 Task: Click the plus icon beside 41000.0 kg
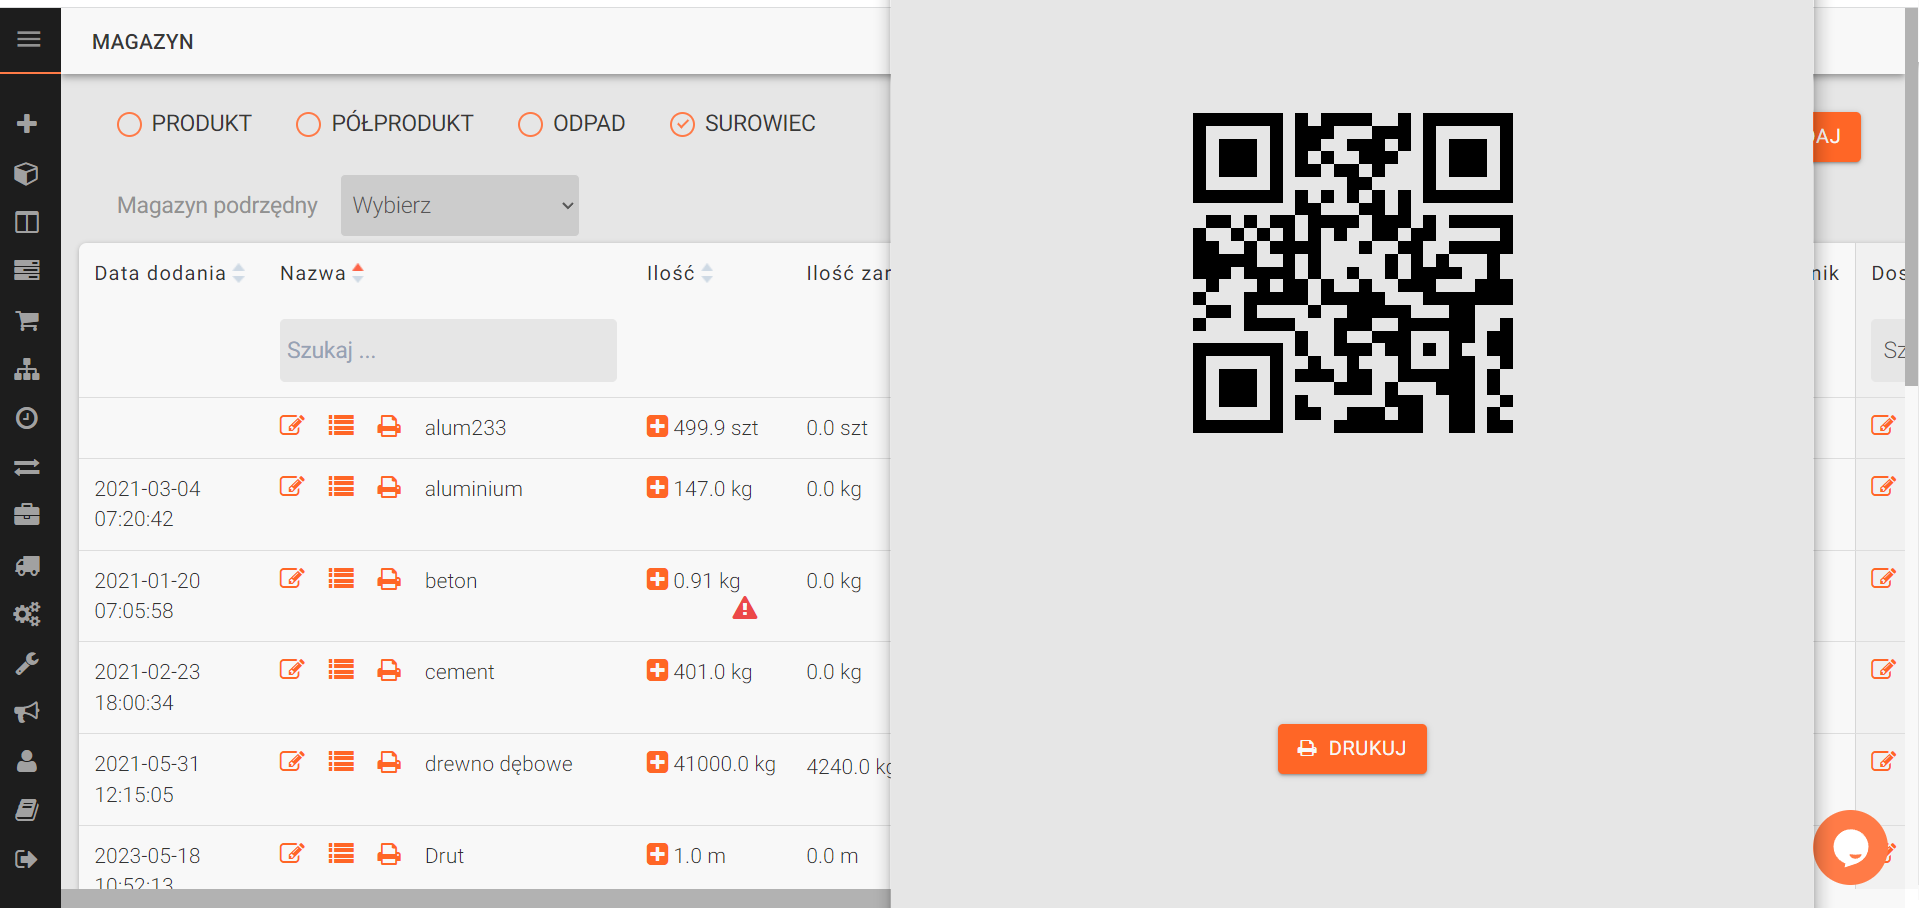(x=657, y=763)
